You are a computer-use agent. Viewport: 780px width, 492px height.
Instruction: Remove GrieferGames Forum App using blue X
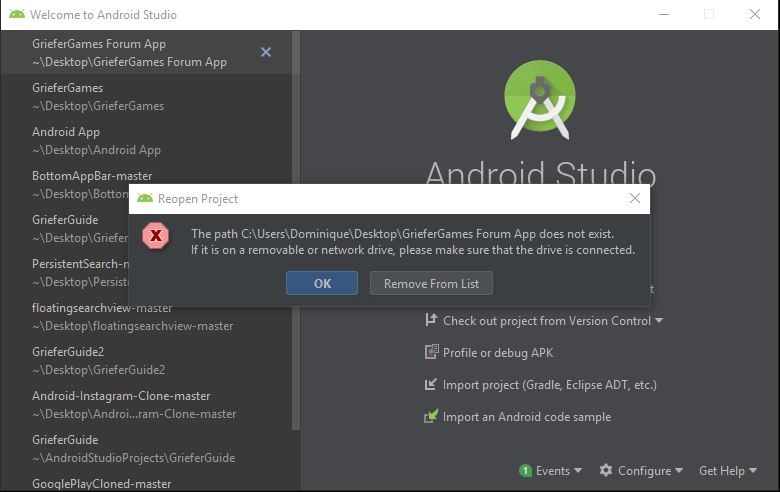pyautogui.click(x=266, y=52)
